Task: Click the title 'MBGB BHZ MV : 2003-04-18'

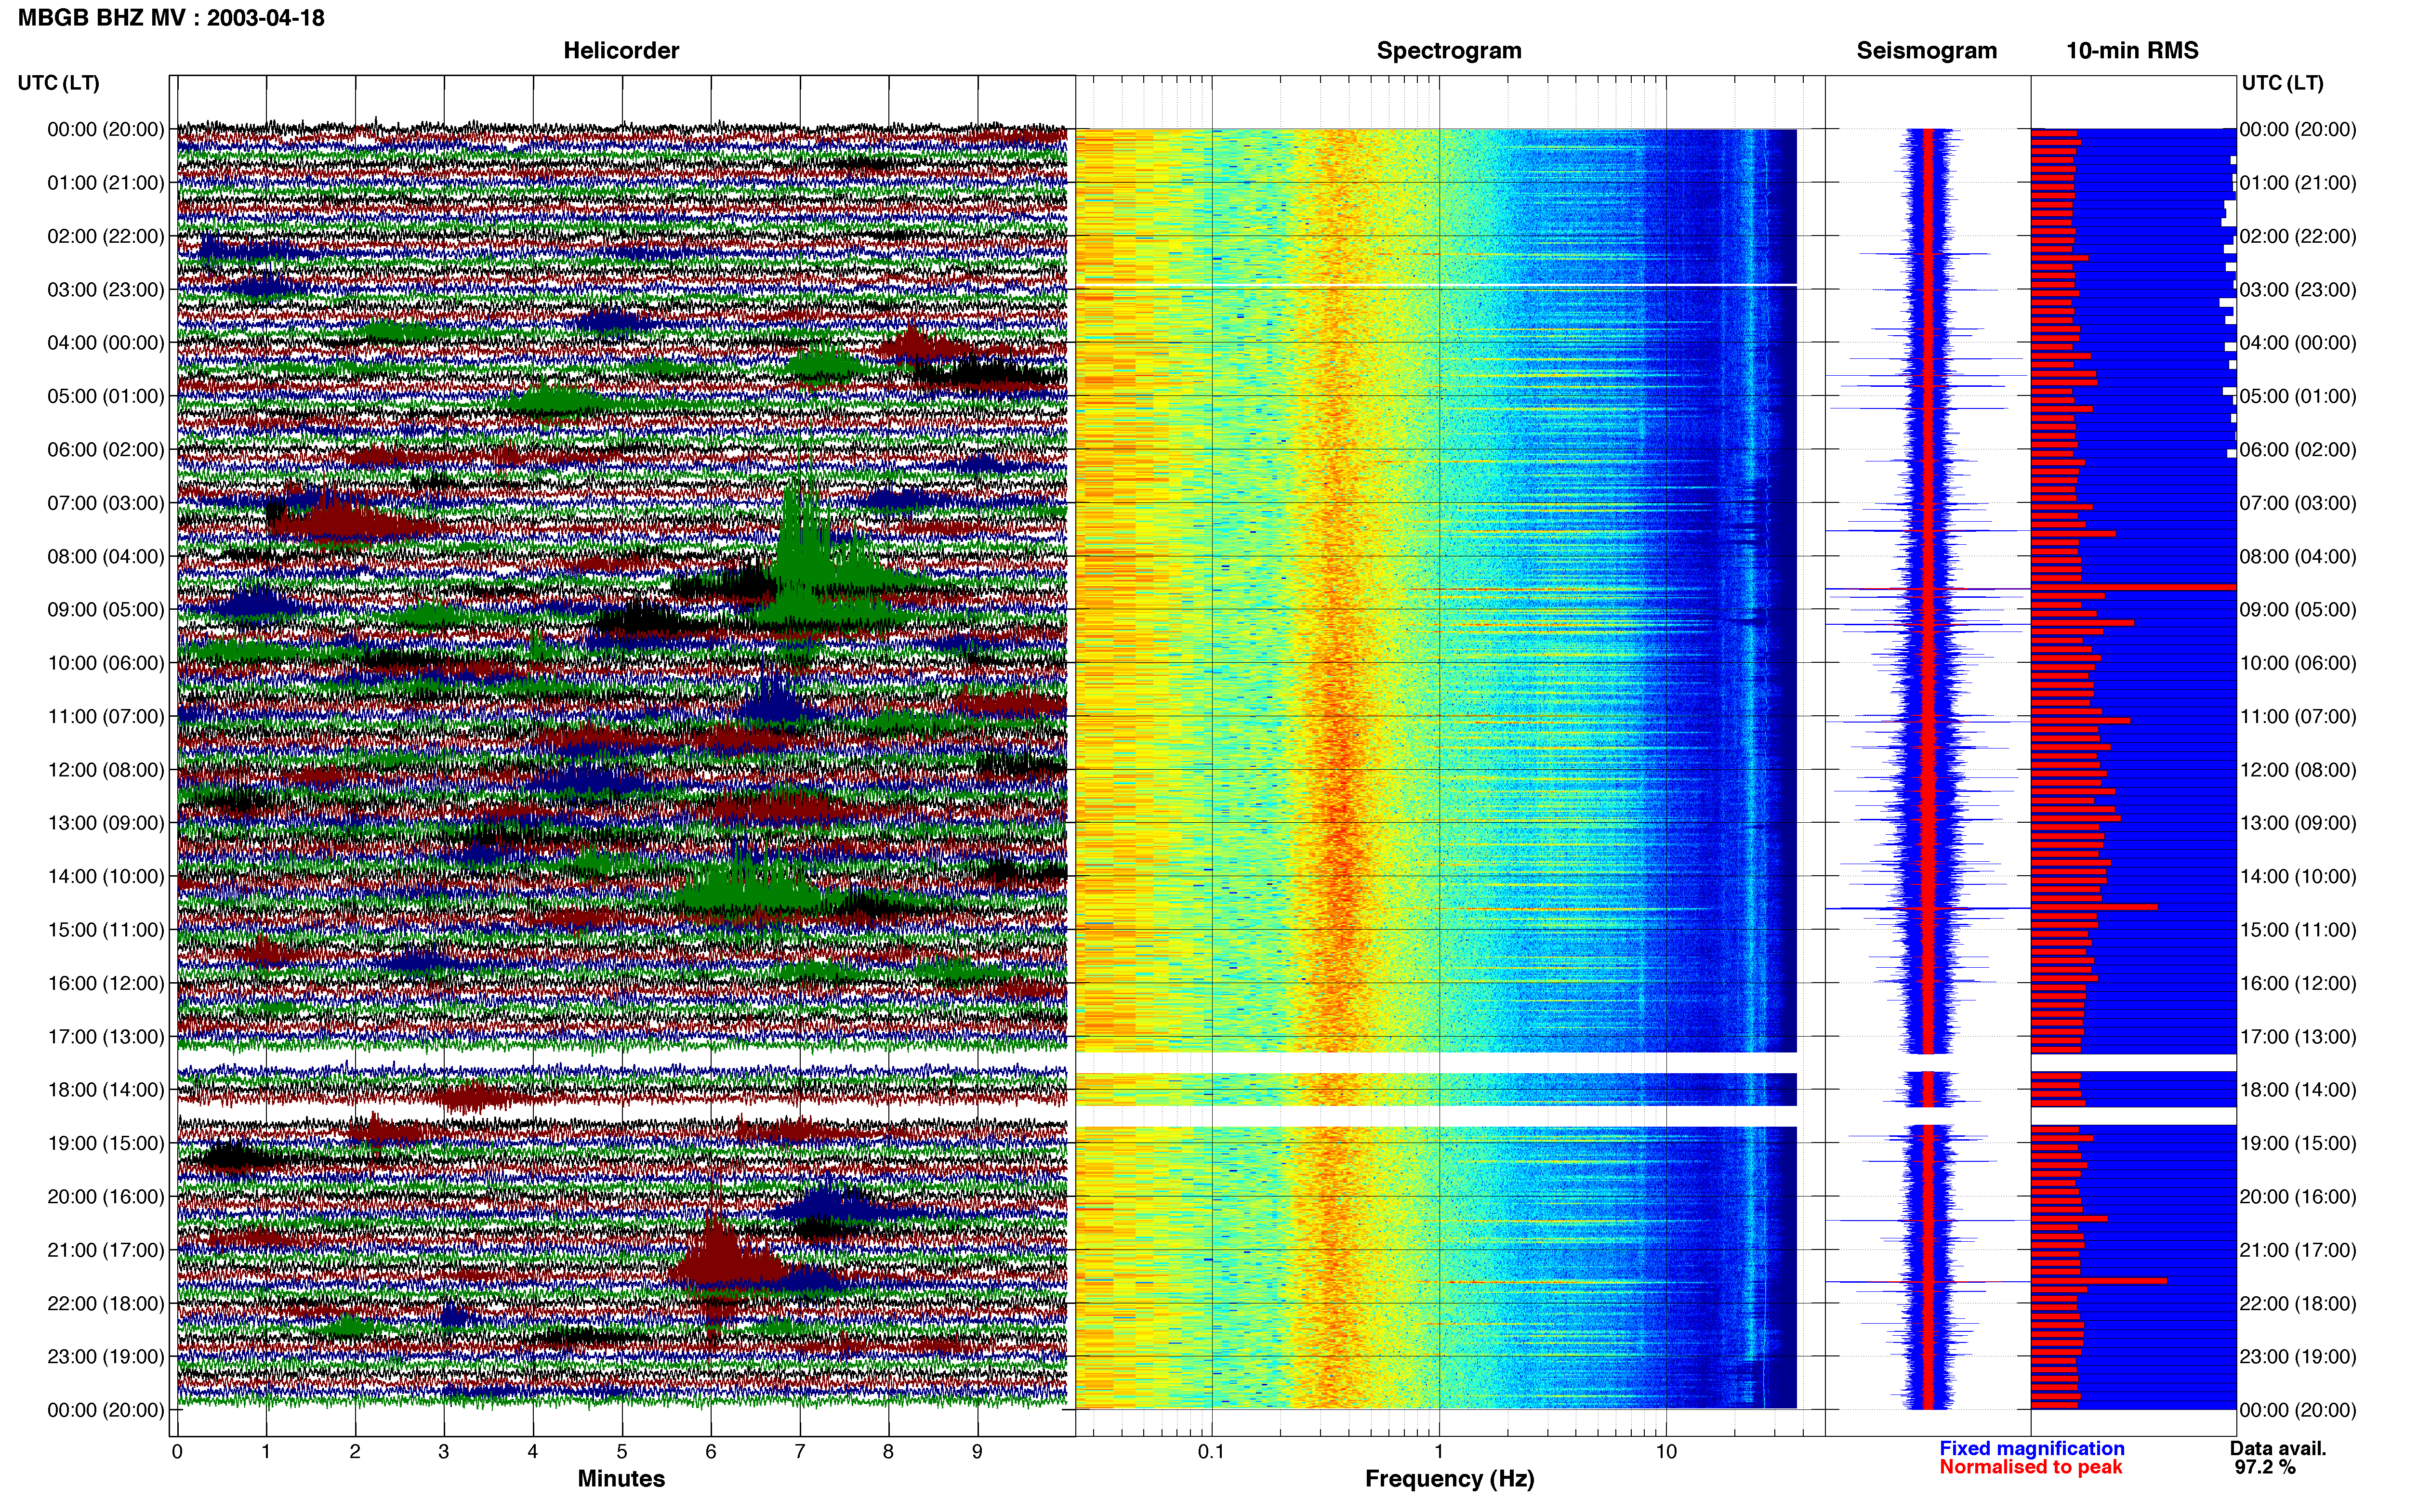Action: pyautogui.click(x=171, y=18)
